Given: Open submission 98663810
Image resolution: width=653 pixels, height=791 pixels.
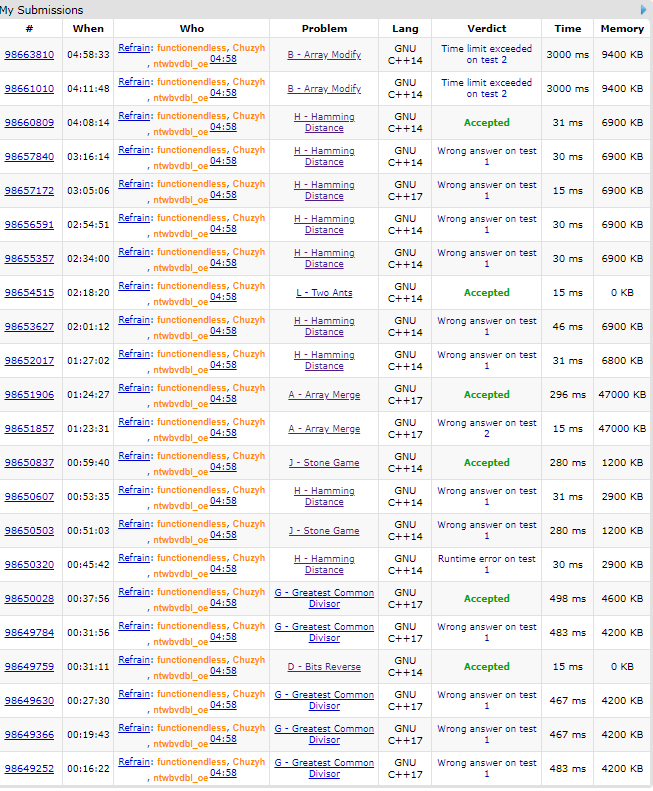Looking at the screenshot, I should (29, 54).
